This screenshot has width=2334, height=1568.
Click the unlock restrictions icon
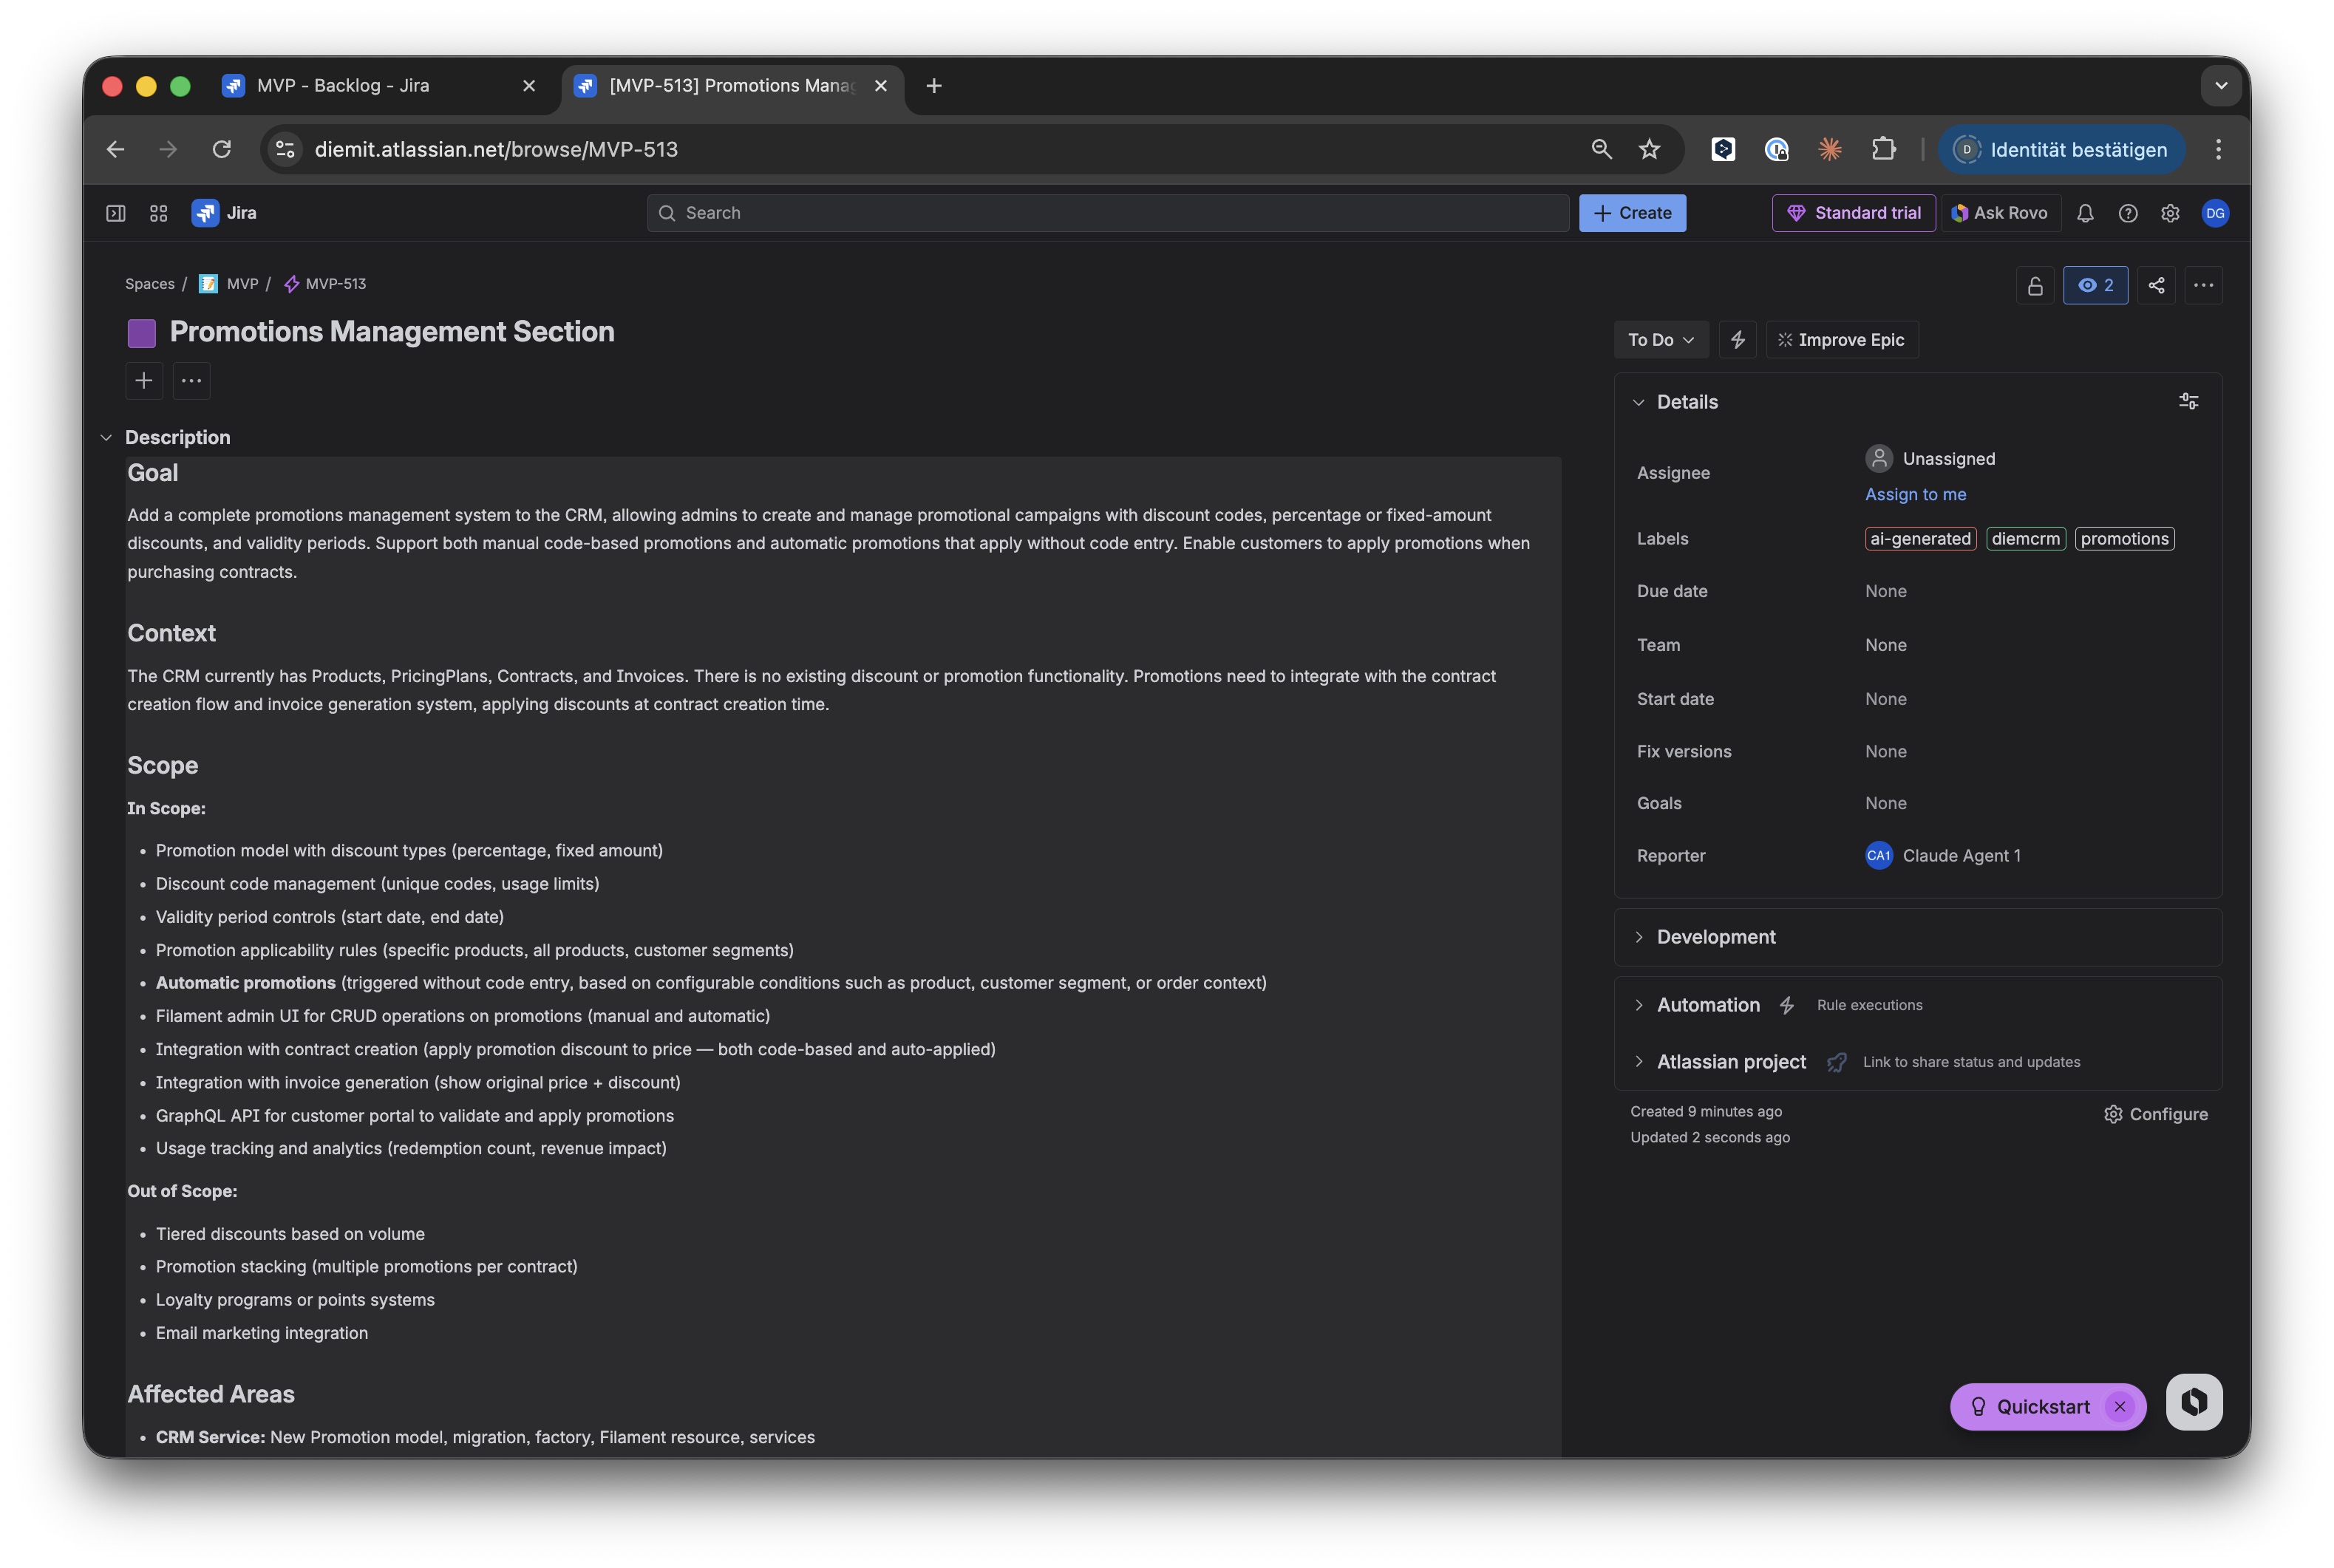point(2035,285)
